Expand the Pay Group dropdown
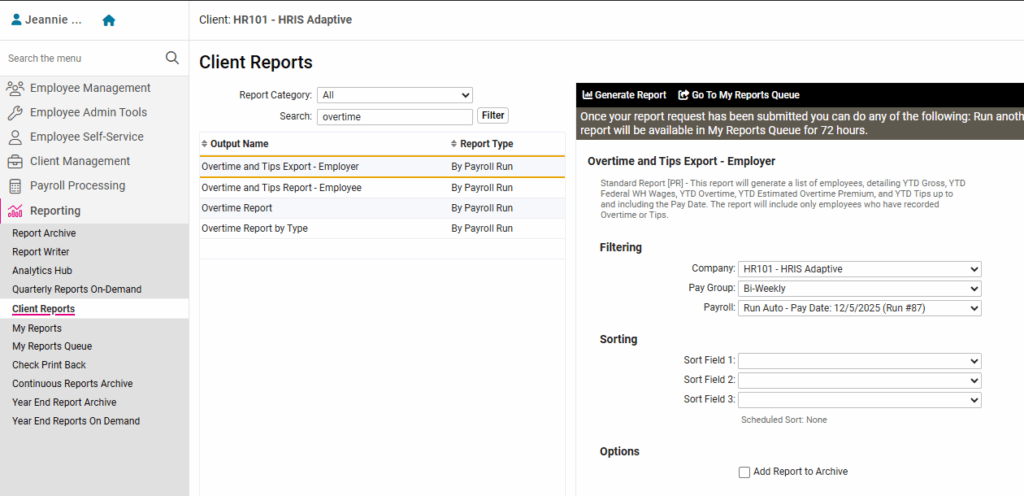This screenshot has height=496, width=1024. click(859, 288)
